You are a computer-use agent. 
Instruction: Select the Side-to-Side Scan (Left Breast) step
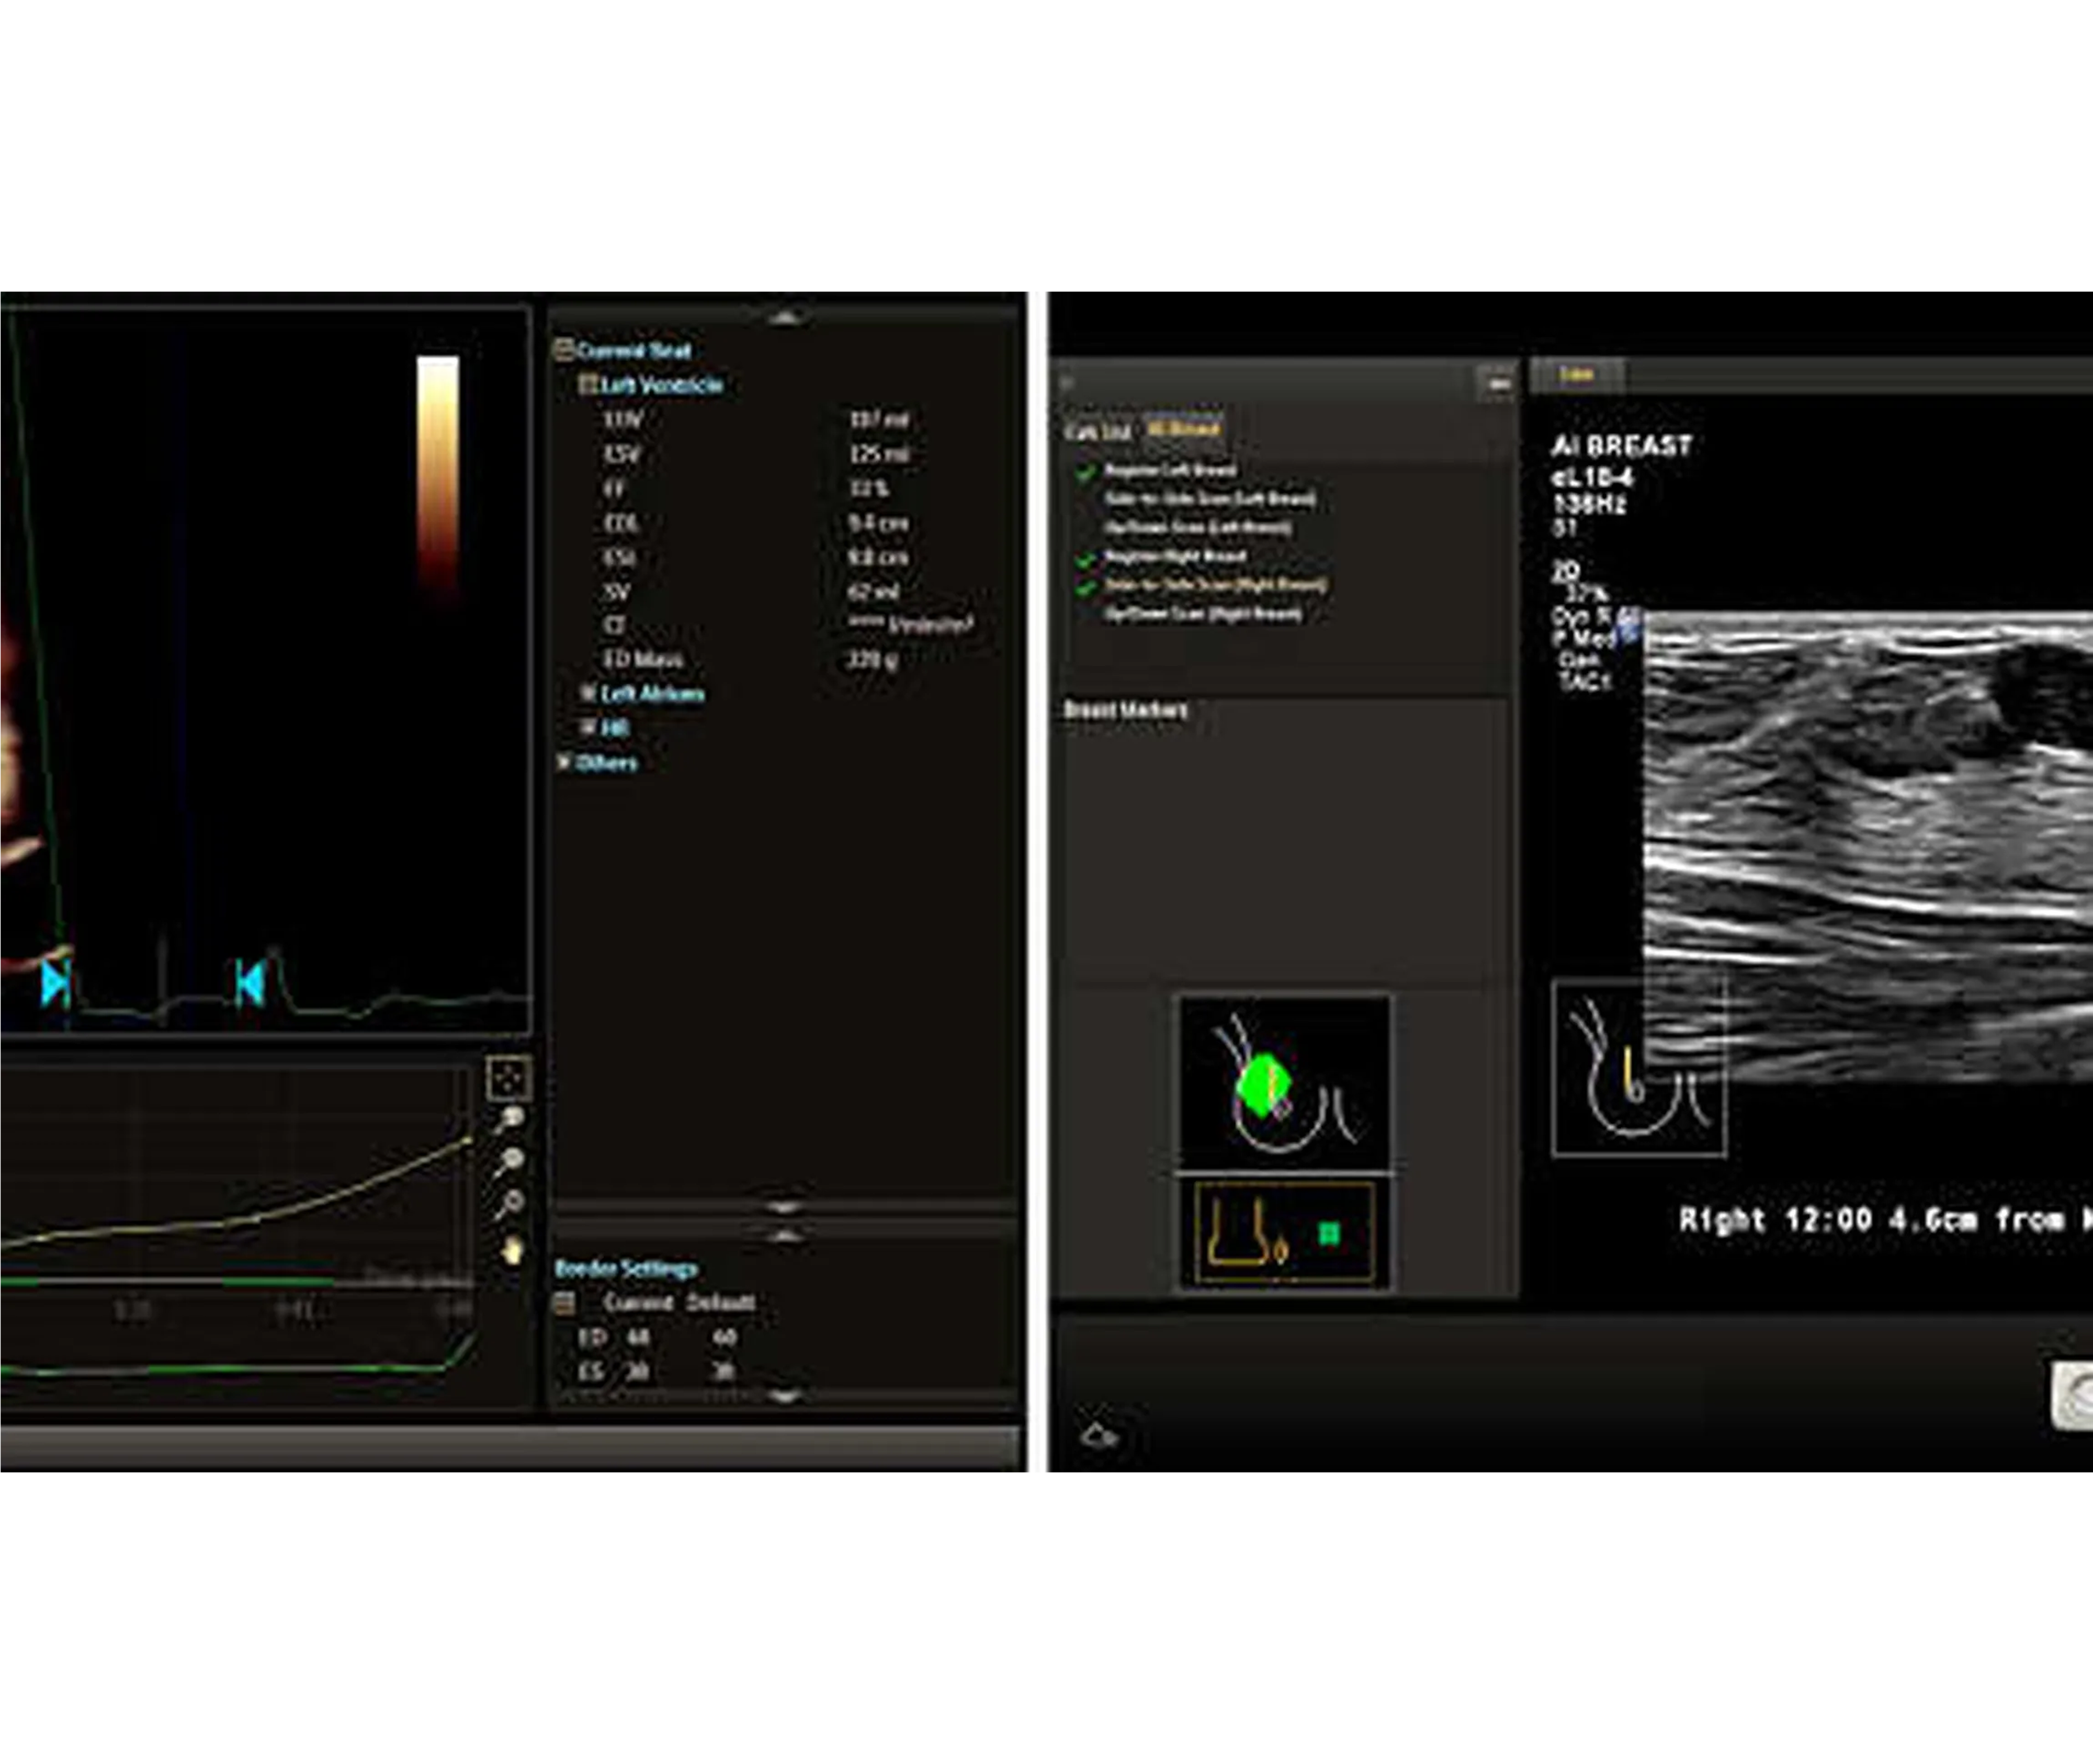[1209, 498]
